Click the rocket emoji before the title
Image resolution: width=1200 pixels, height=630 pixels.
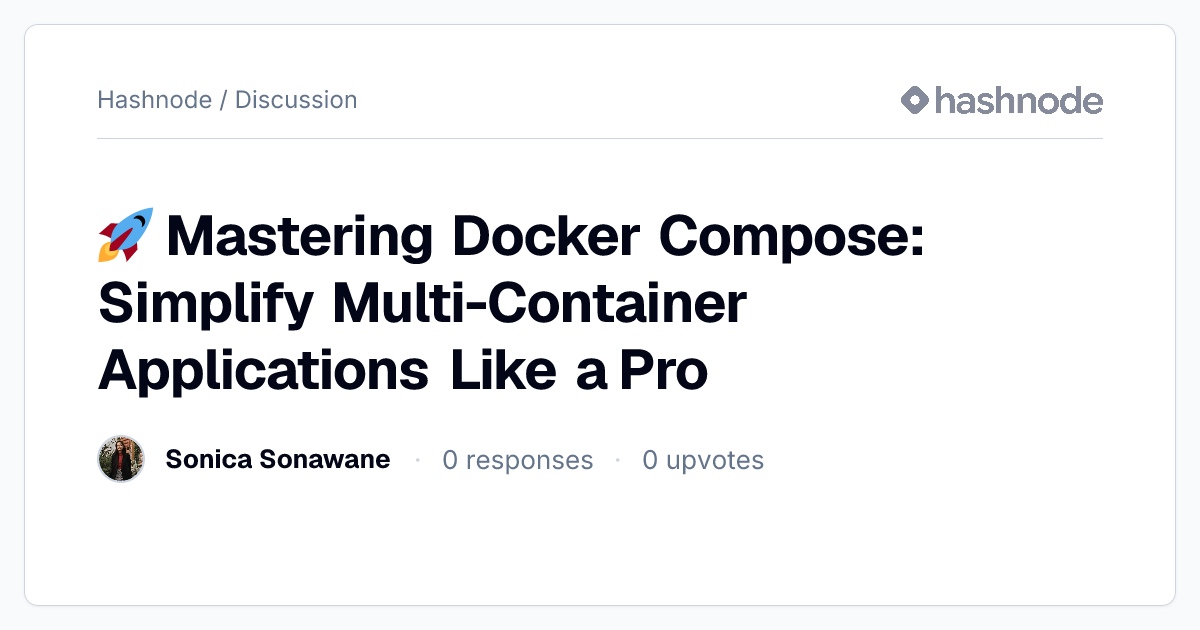click(x=125, y=235)
